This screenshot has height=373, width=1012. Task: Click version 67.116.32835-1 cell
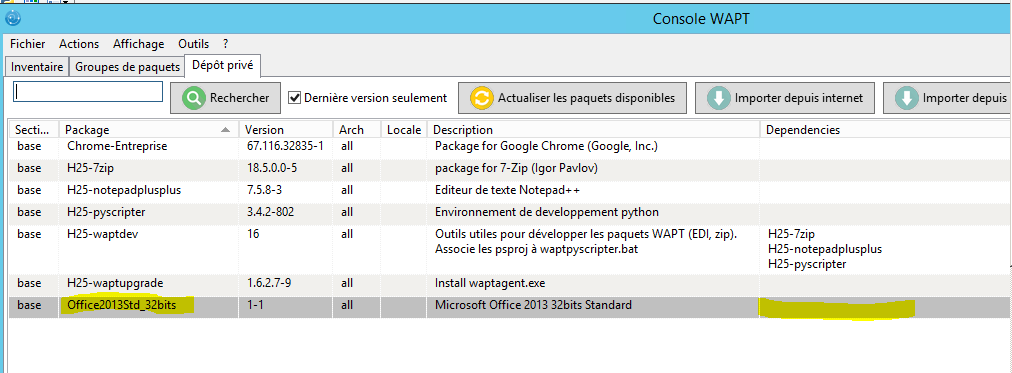[285, 146]
